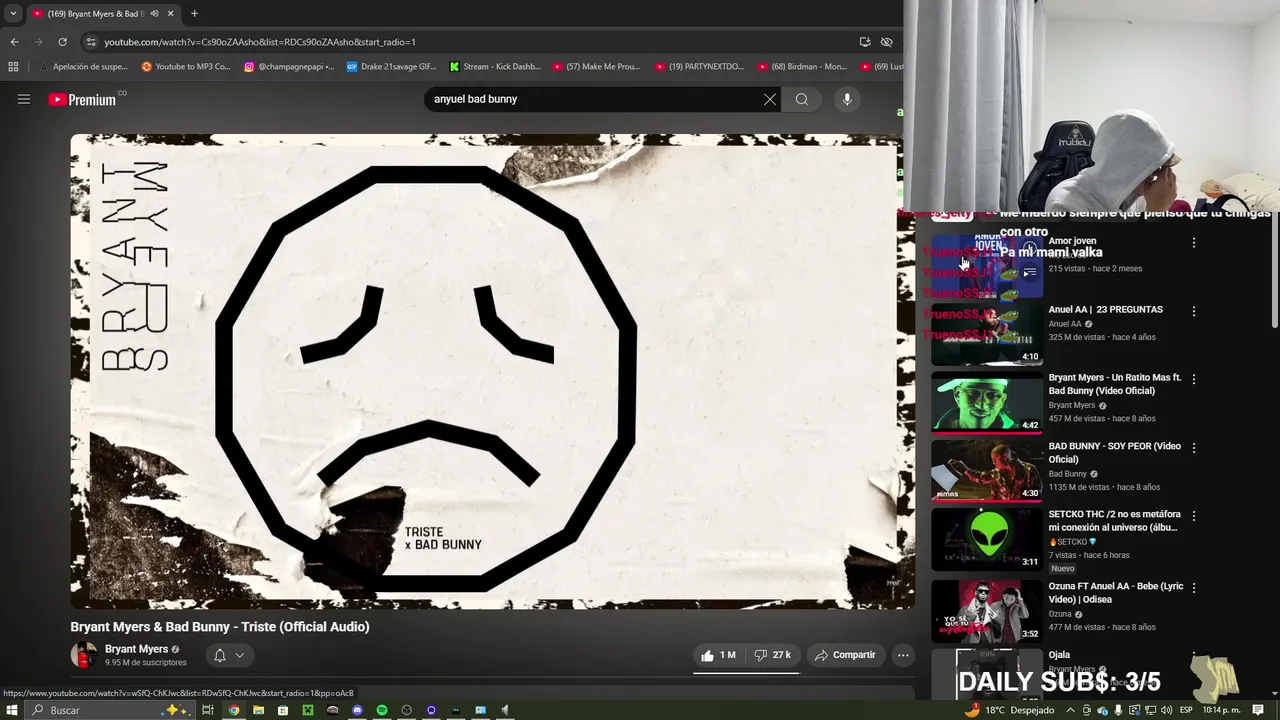Open Un Ratito Mas ft. Bad Bunny title
The height and width of the screenshot is (720, 1280).
click(1114, 384)
